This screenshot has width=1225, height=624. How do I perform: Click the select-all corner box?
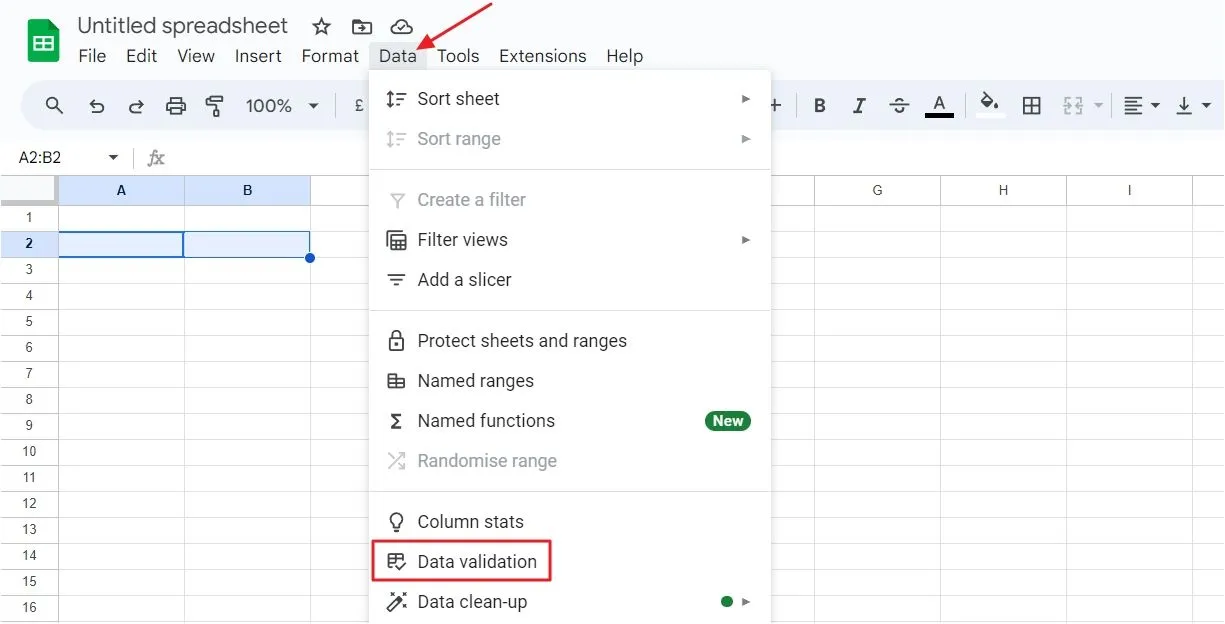(29, 190)
